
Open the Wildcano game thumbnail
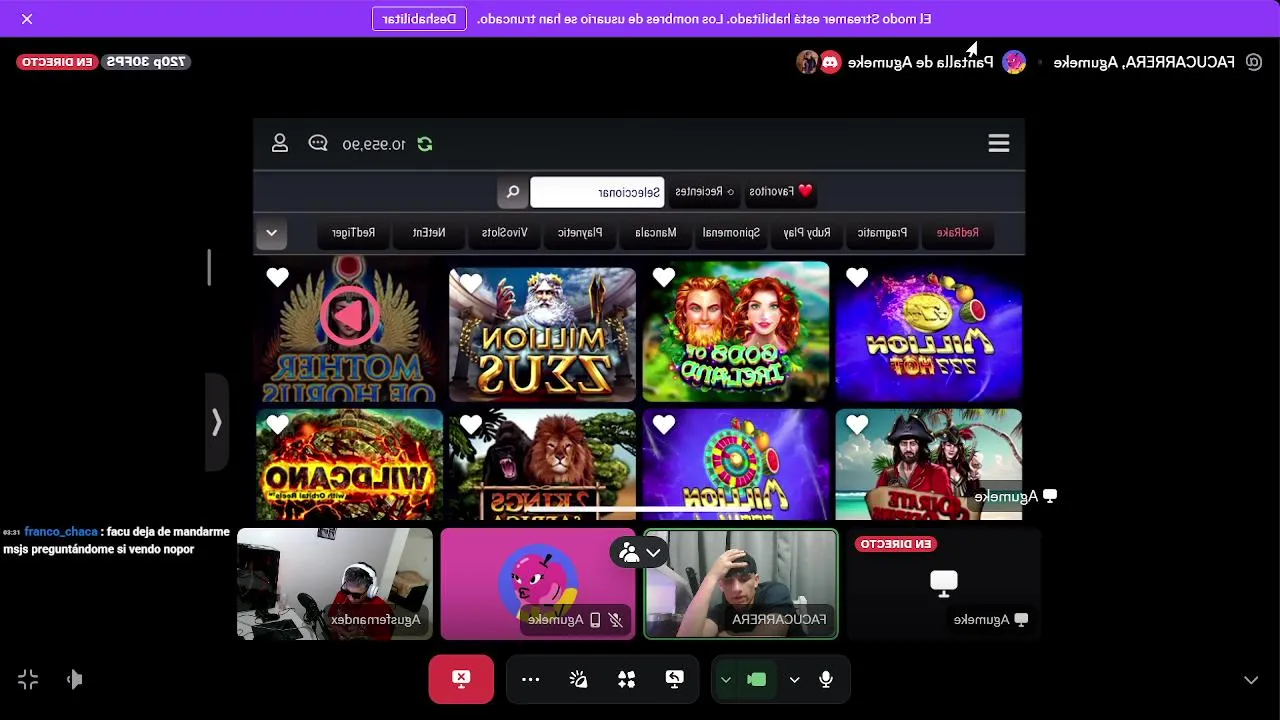349,464
